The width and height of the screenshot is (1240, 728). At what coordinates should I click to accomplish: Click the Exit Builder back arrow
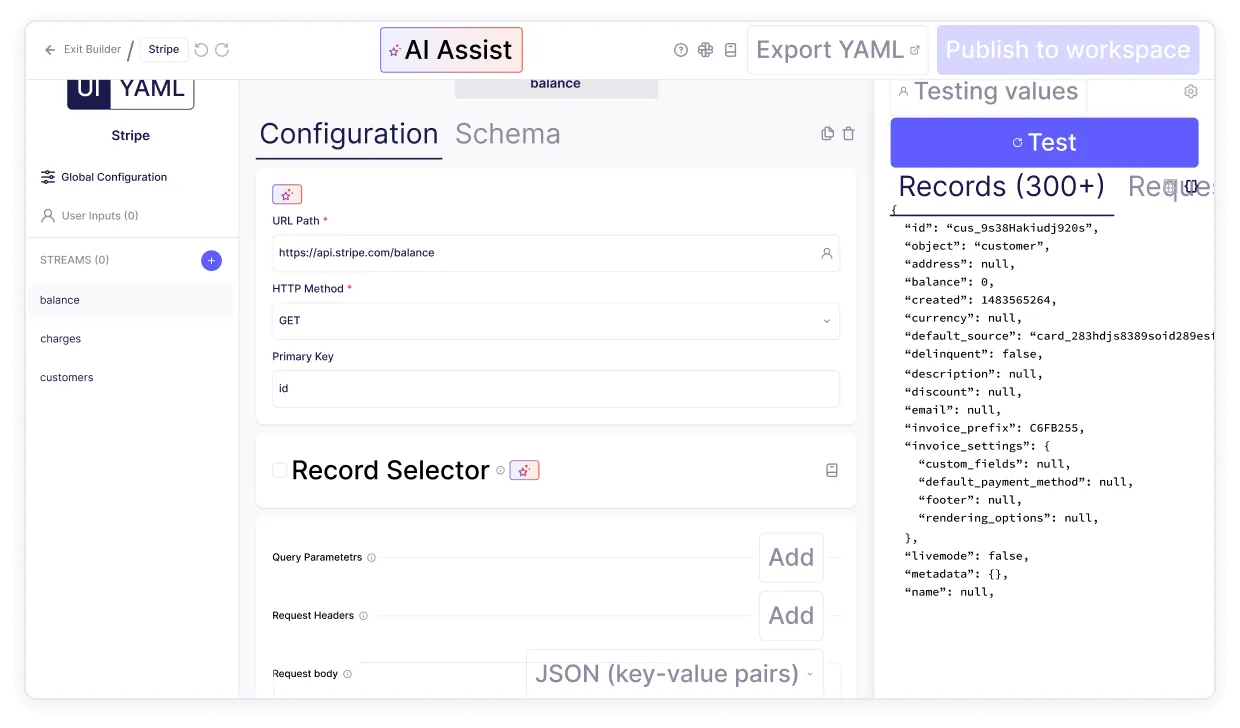50,50
